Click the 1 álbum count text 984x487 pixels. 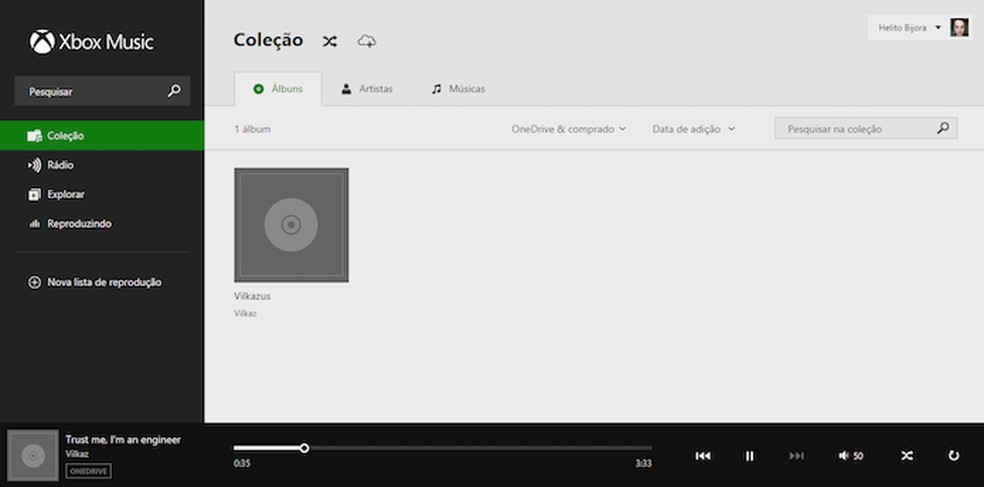[252, 129]
